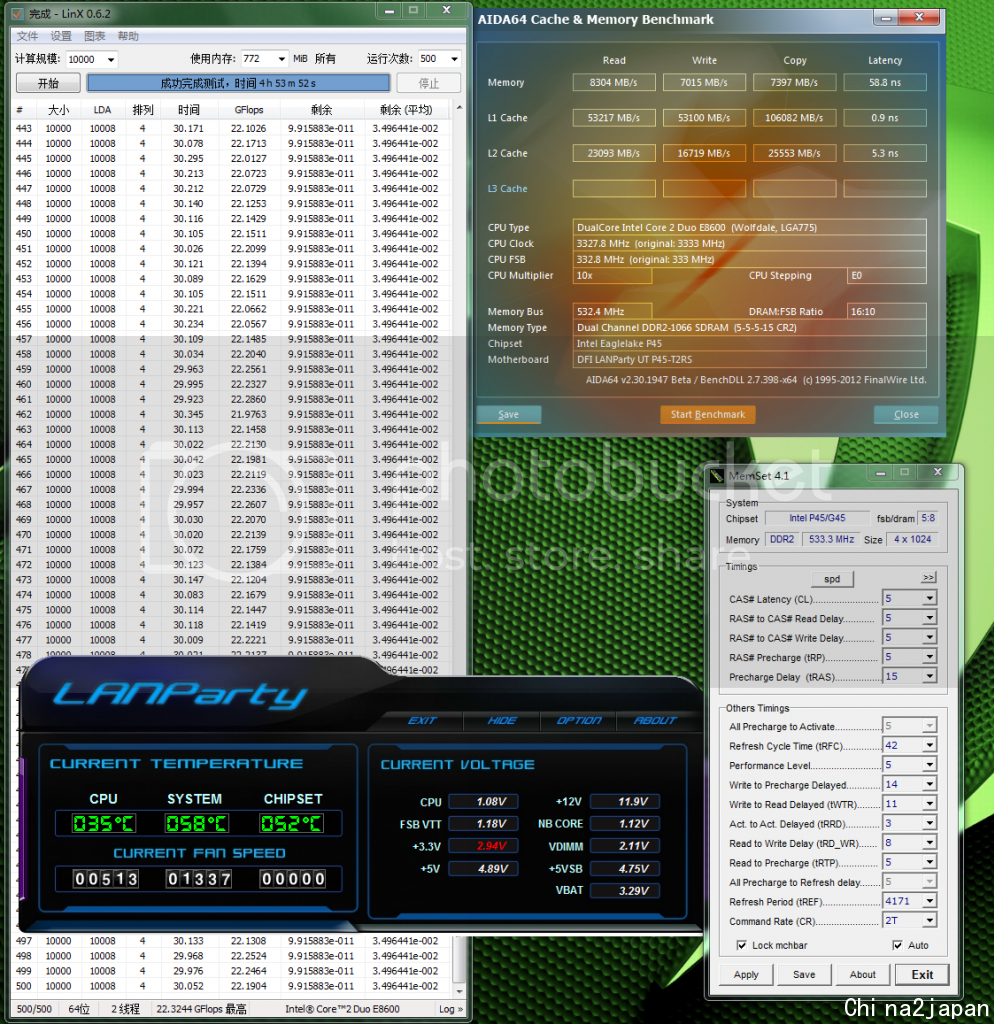The width and height of the screenshot is (994, 1024).
Task: Click the Log » link in LinX status bar
Action: click(x=451, y=1009)
